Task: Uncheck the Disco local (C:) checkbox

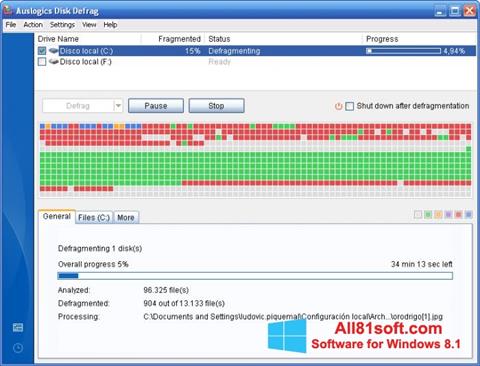Action: coord(42,51)
